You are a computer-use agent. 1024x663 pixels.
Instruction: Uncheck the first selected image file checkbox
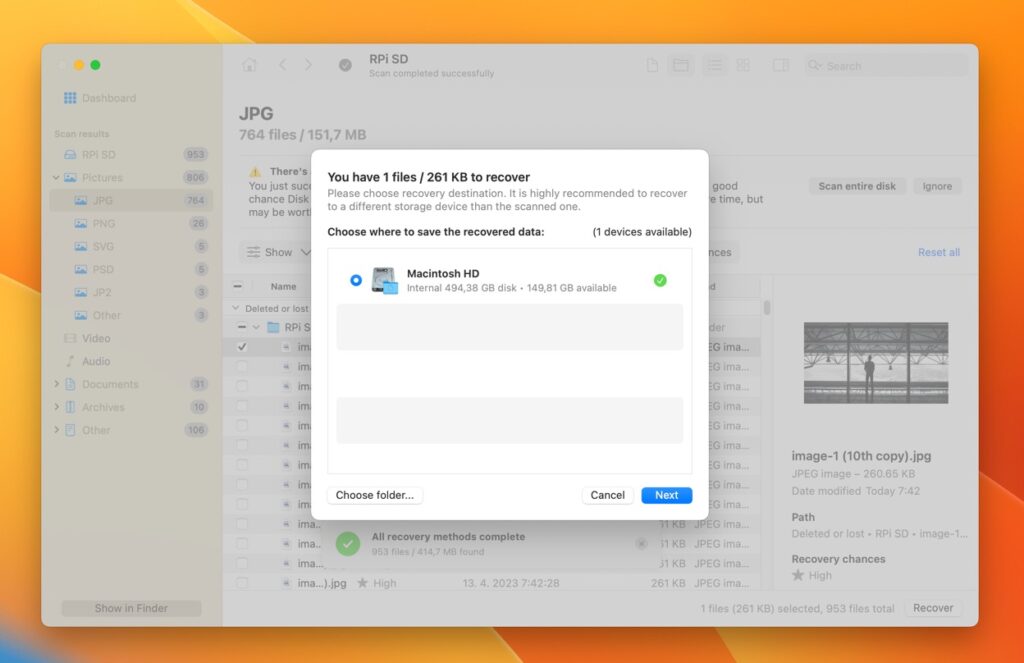[x=242, y=347]
